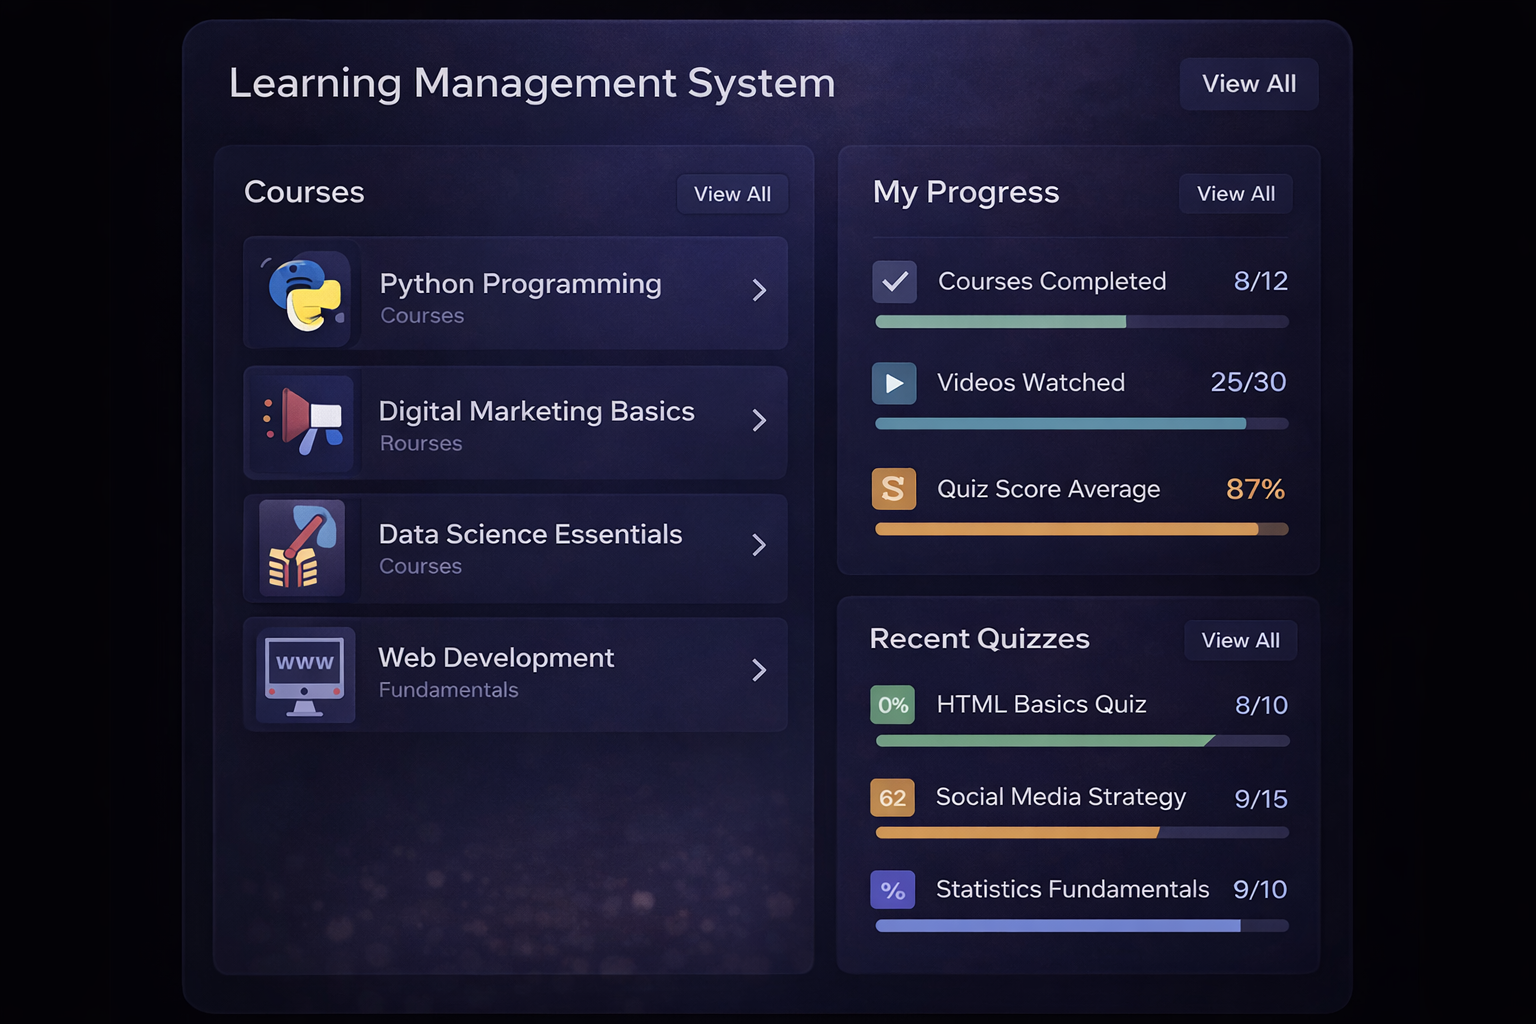Click the play icon next to Videos Watched

point(893,383)
